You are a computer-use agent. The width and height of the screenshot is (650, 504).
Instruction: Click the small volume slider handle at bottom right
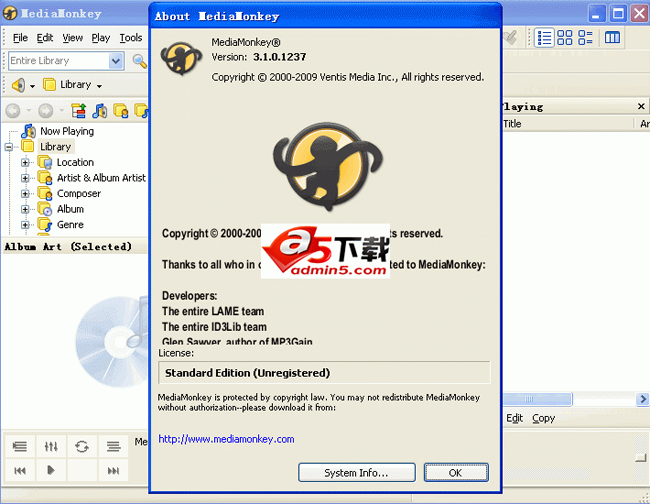[x=641, y=457]
